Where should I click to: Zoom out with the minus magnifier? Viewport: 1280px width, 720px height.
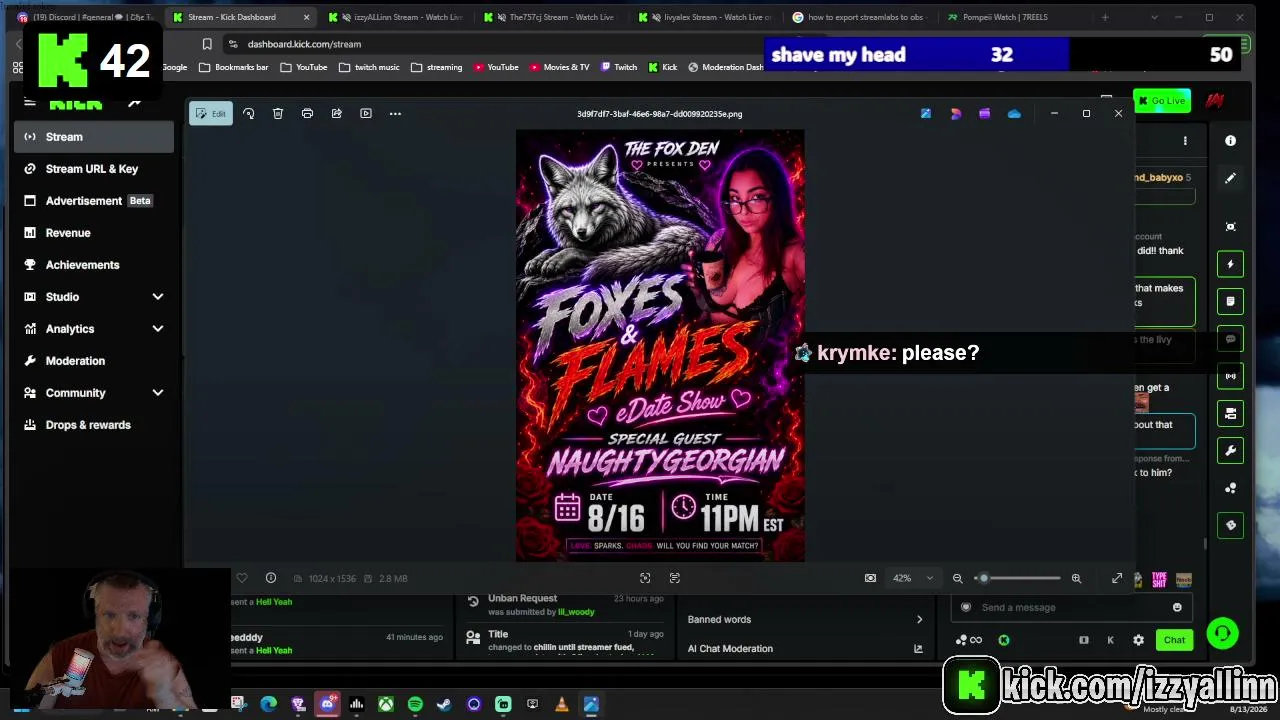(x=957, y=578)
